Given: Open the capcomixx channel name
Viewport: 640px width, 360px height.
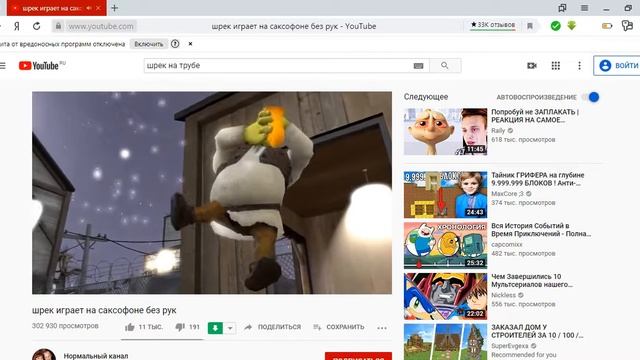Looking at the screenshot, I should [507, 244].
